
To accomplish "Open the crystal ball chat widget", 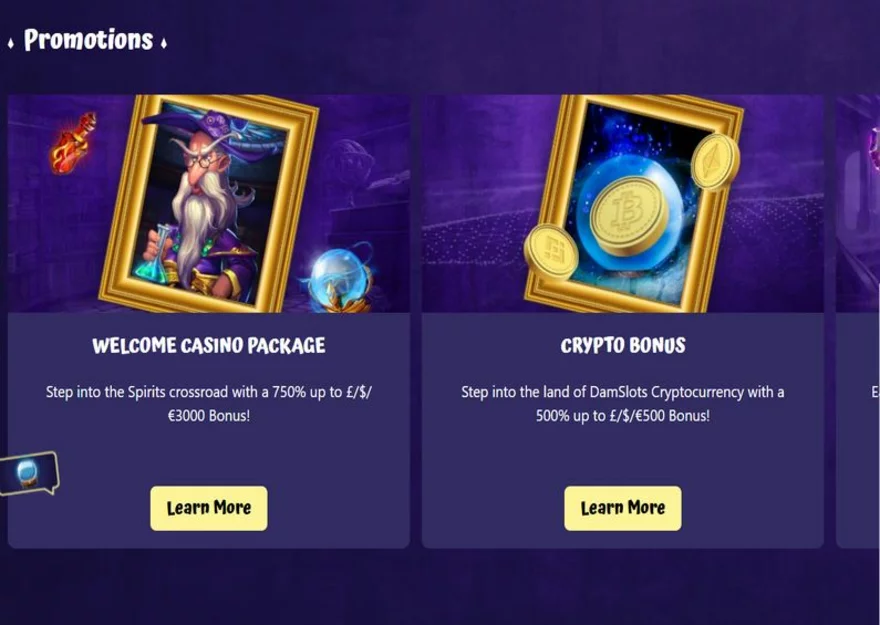I will click(28, 474).
